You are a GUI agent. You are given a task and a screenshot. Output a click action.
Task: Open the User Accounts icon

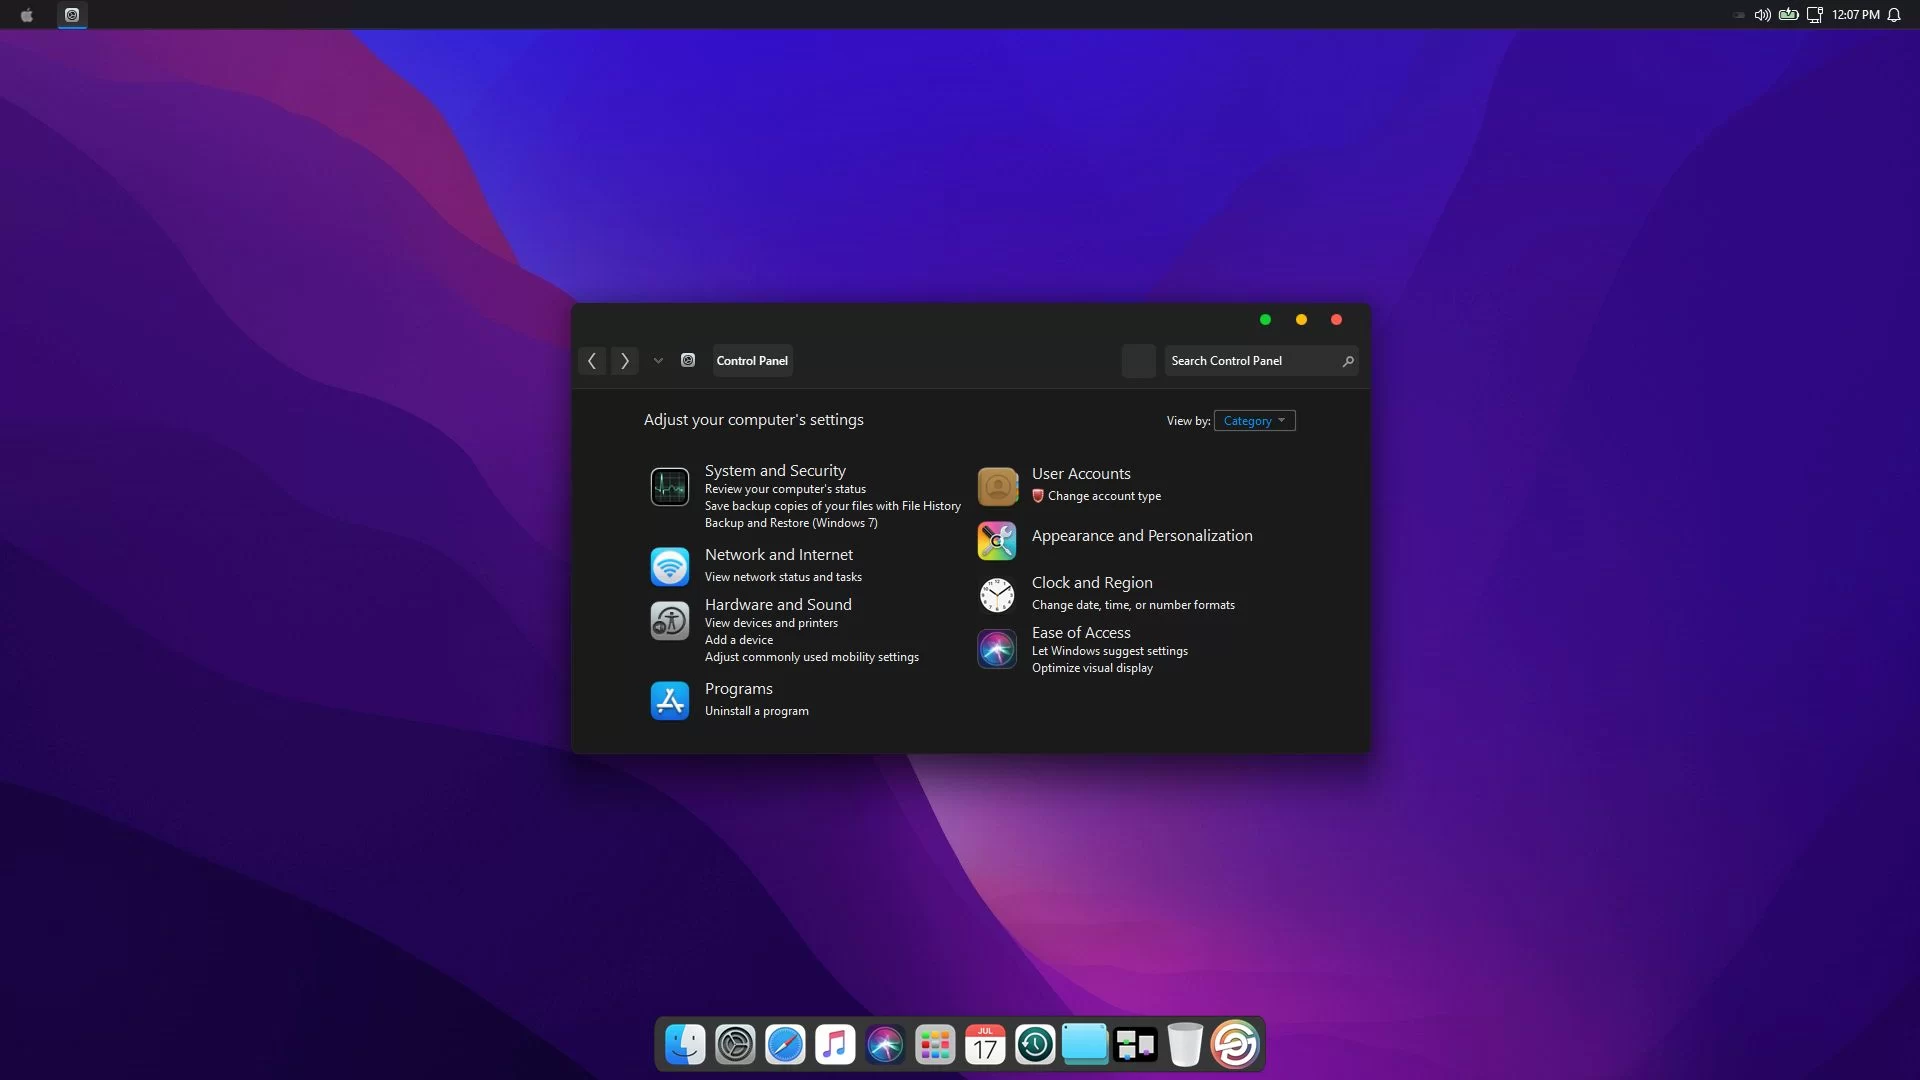point(997,487)
